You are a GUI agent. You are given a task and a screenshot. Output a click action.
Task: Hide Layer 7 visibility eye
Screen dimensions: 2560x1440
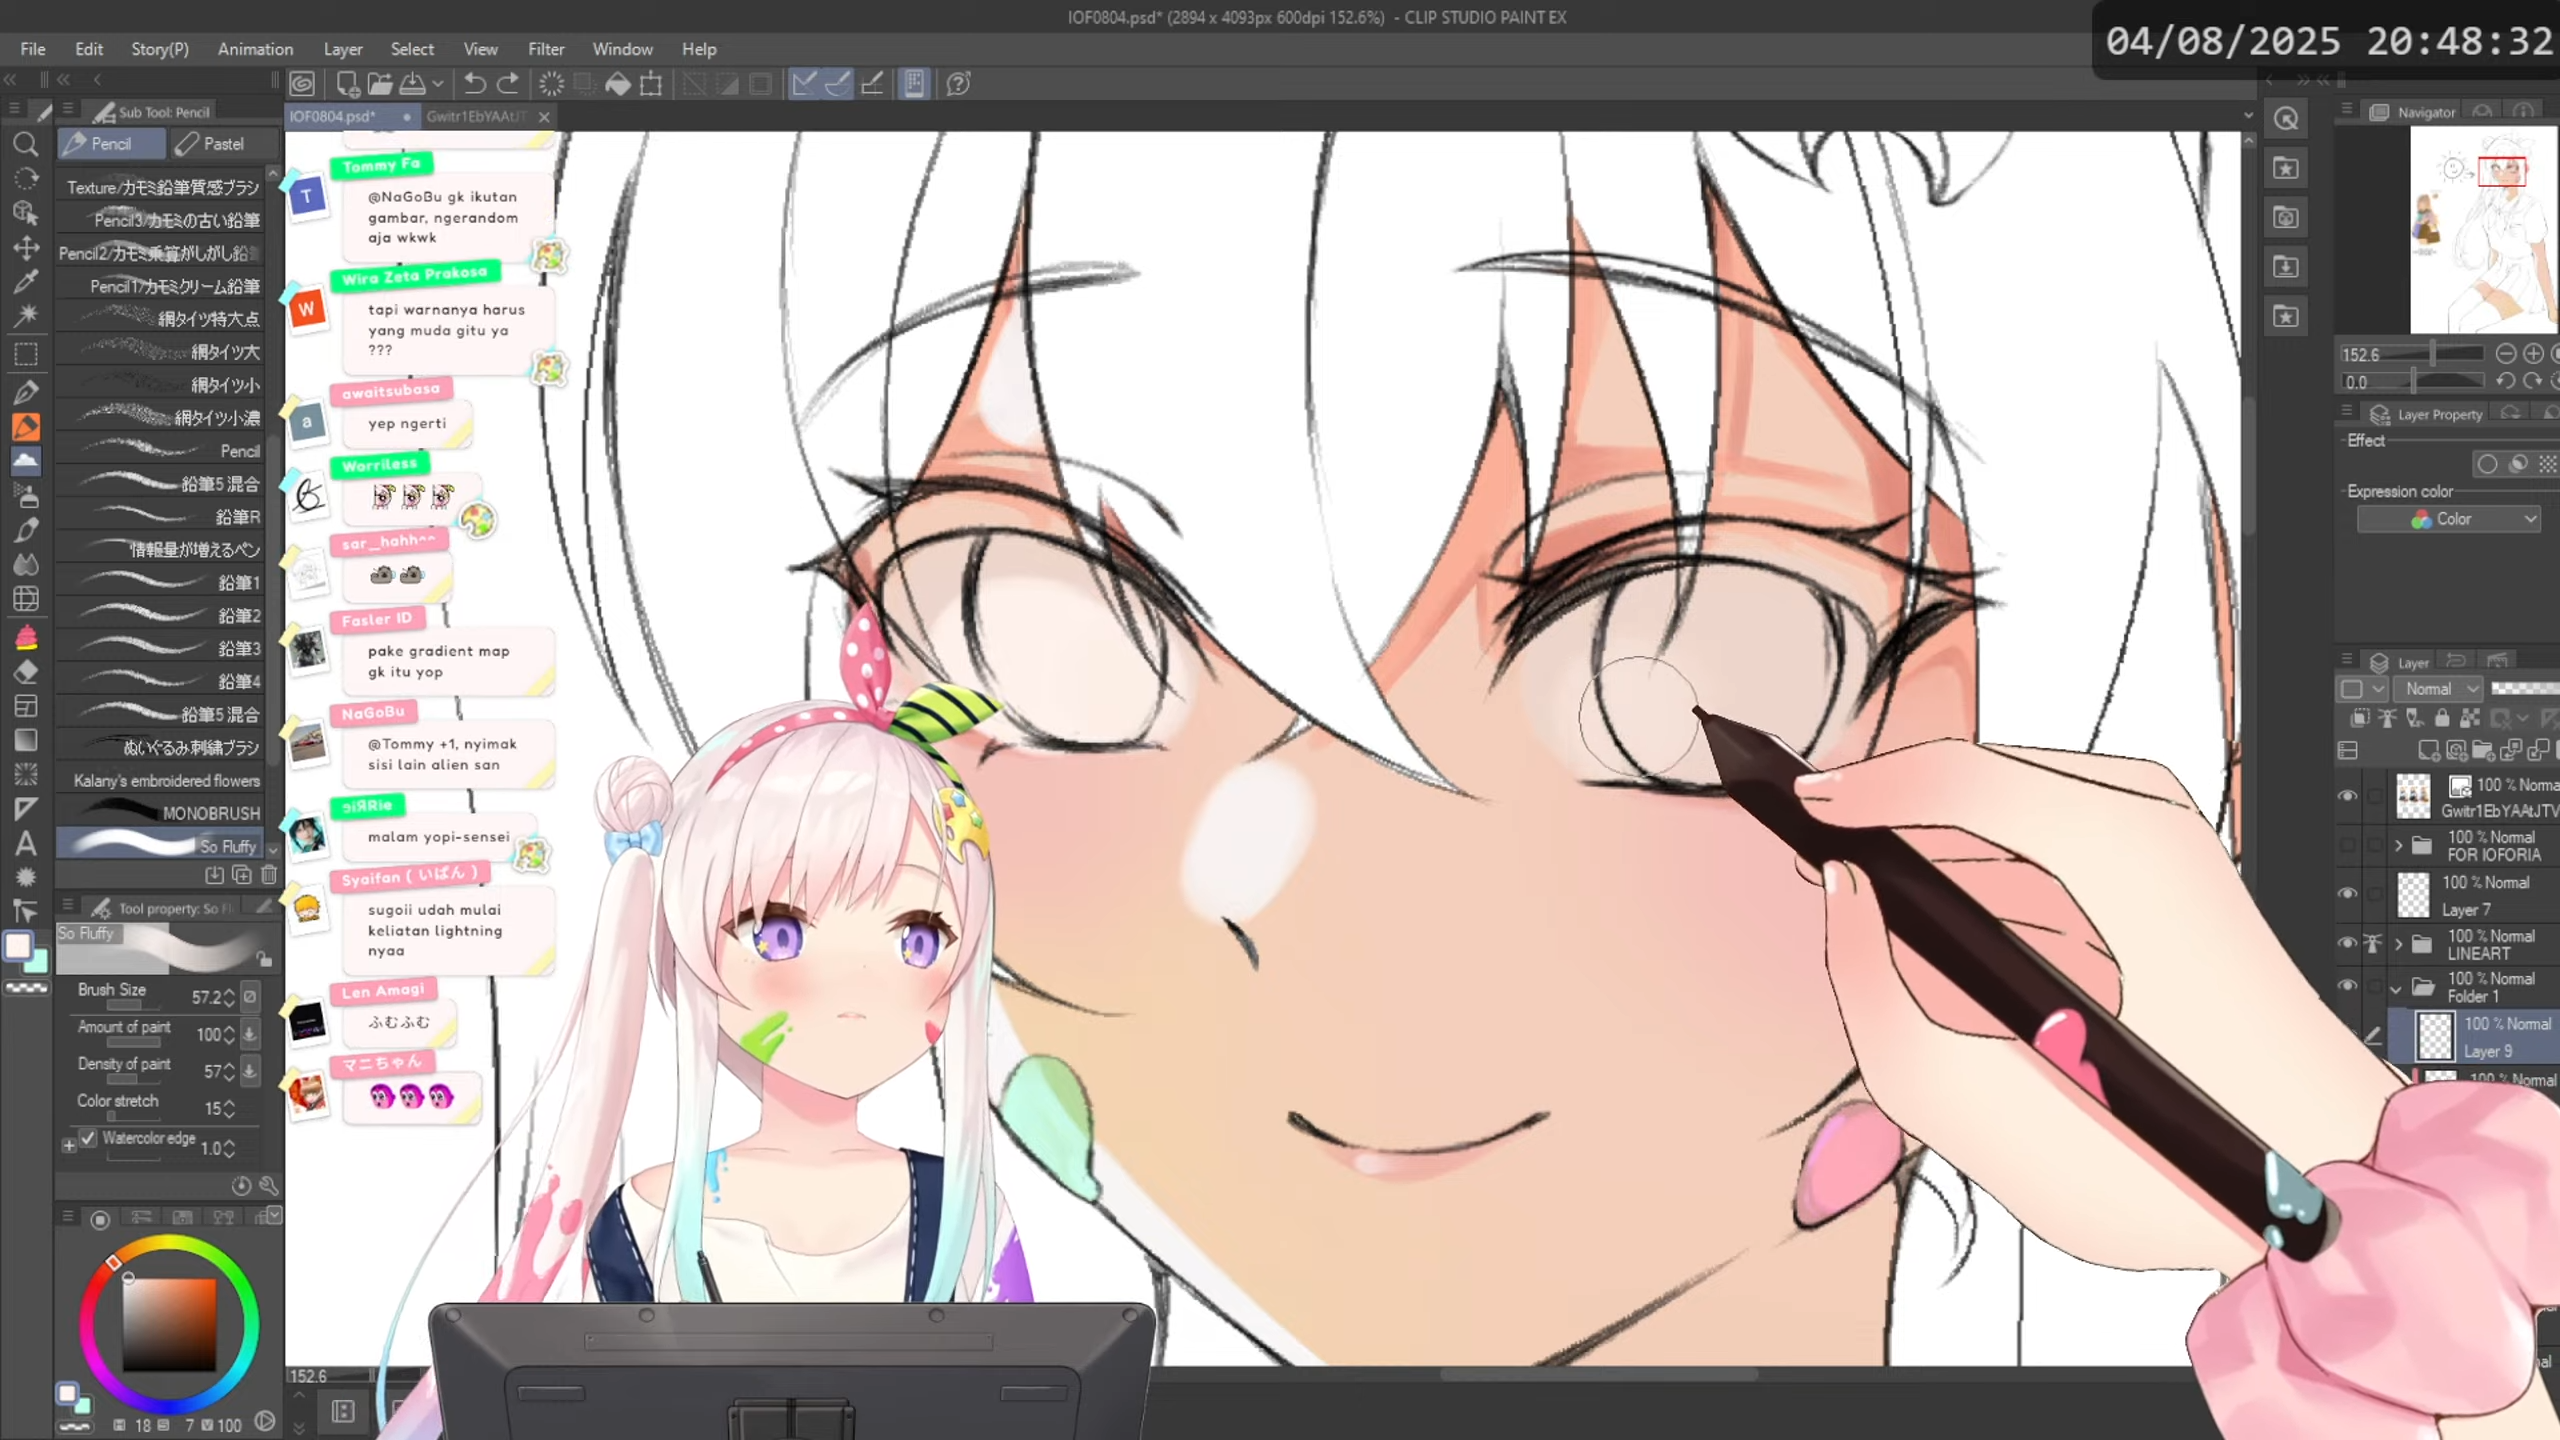(2347, 894)
